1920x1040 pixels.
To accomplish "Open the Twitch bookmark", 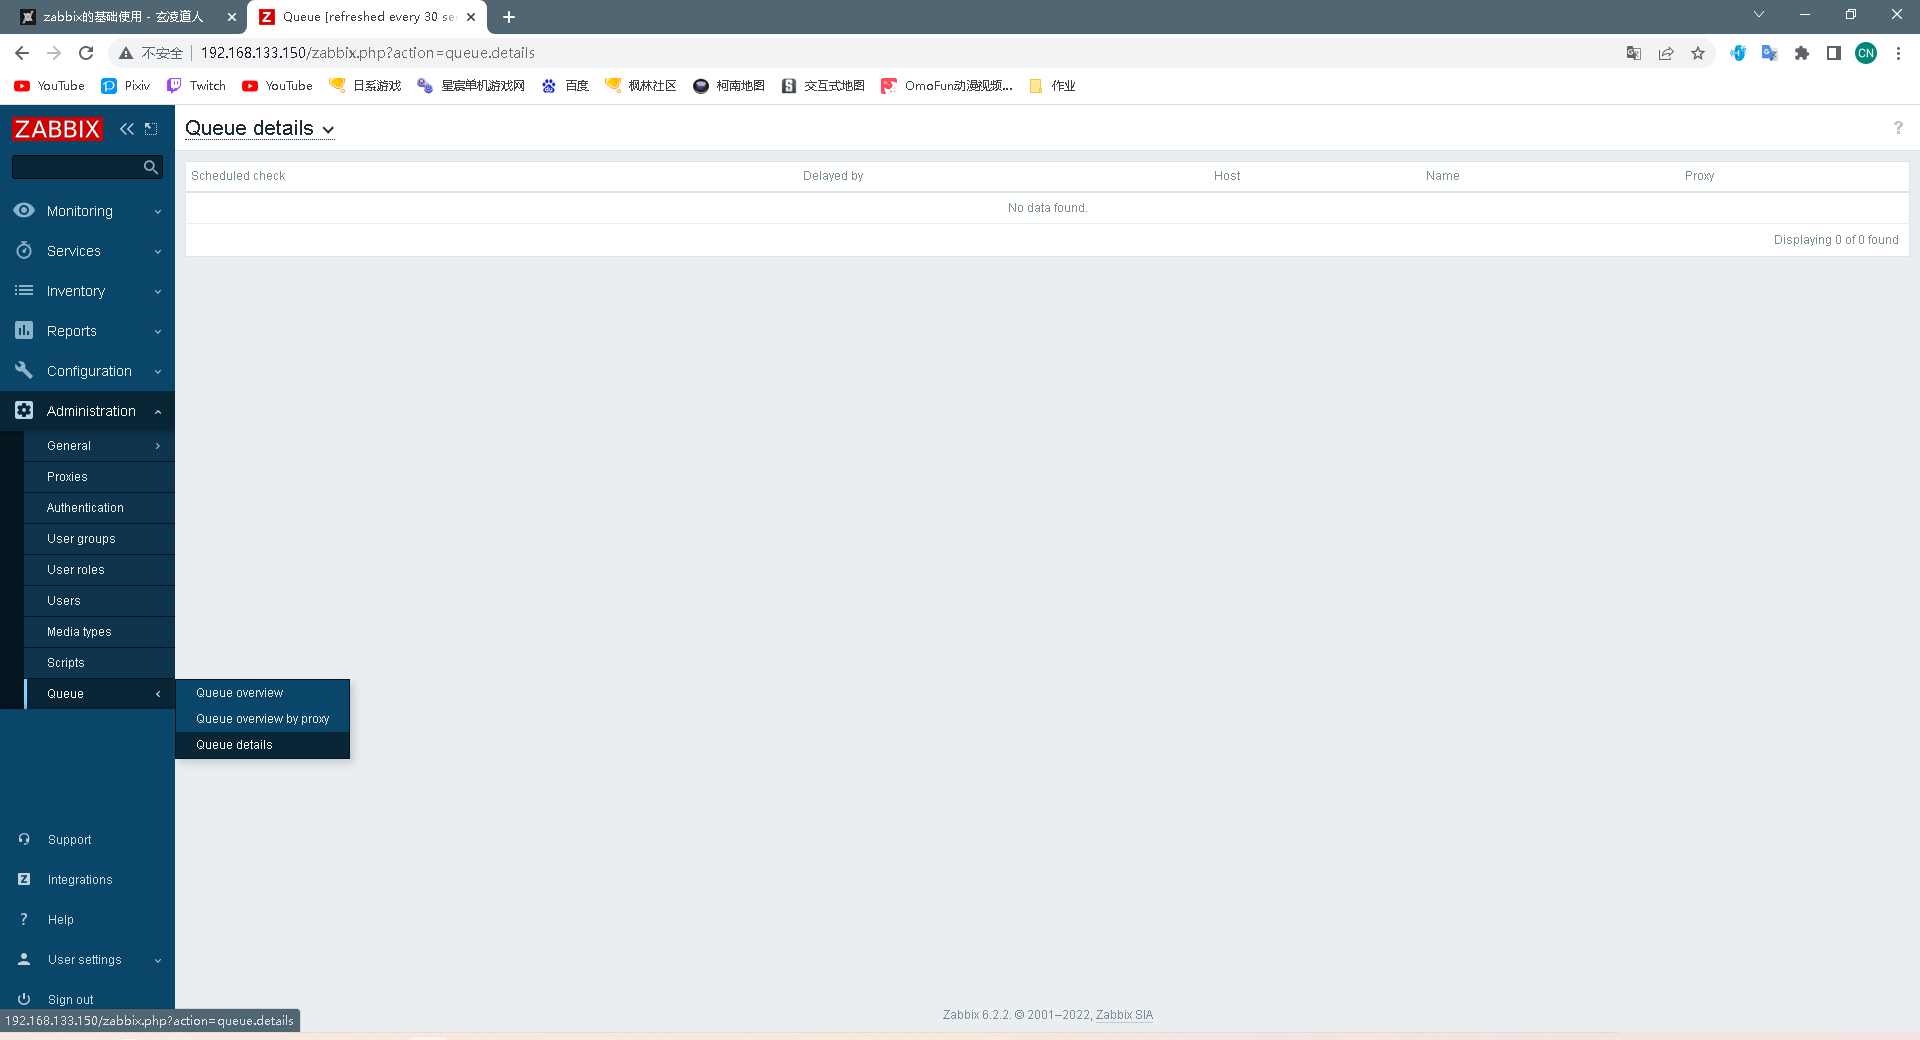I will pos(197,86).
